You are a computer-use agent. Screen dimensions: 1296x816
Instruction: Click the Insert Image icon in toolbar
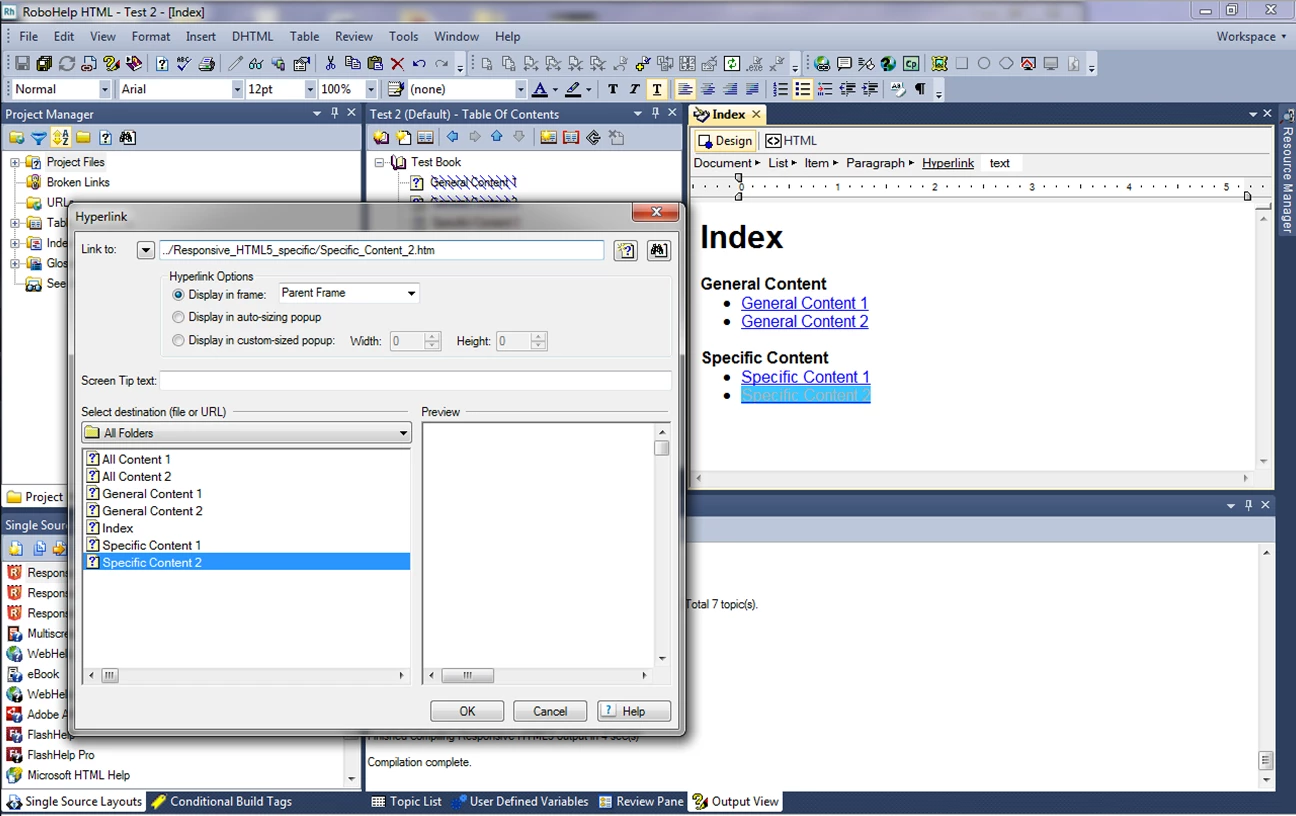(x=939, y=63)
